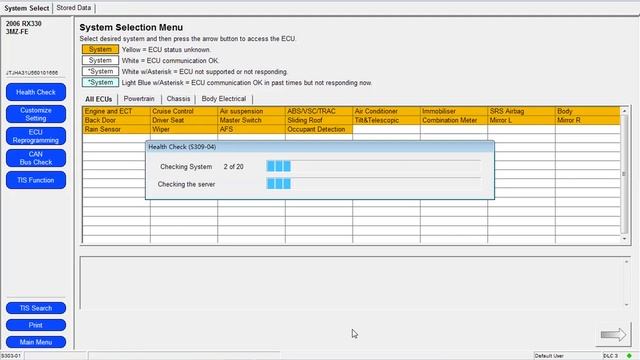Select the Rain Sensor cell

click(x=116, y=129)
